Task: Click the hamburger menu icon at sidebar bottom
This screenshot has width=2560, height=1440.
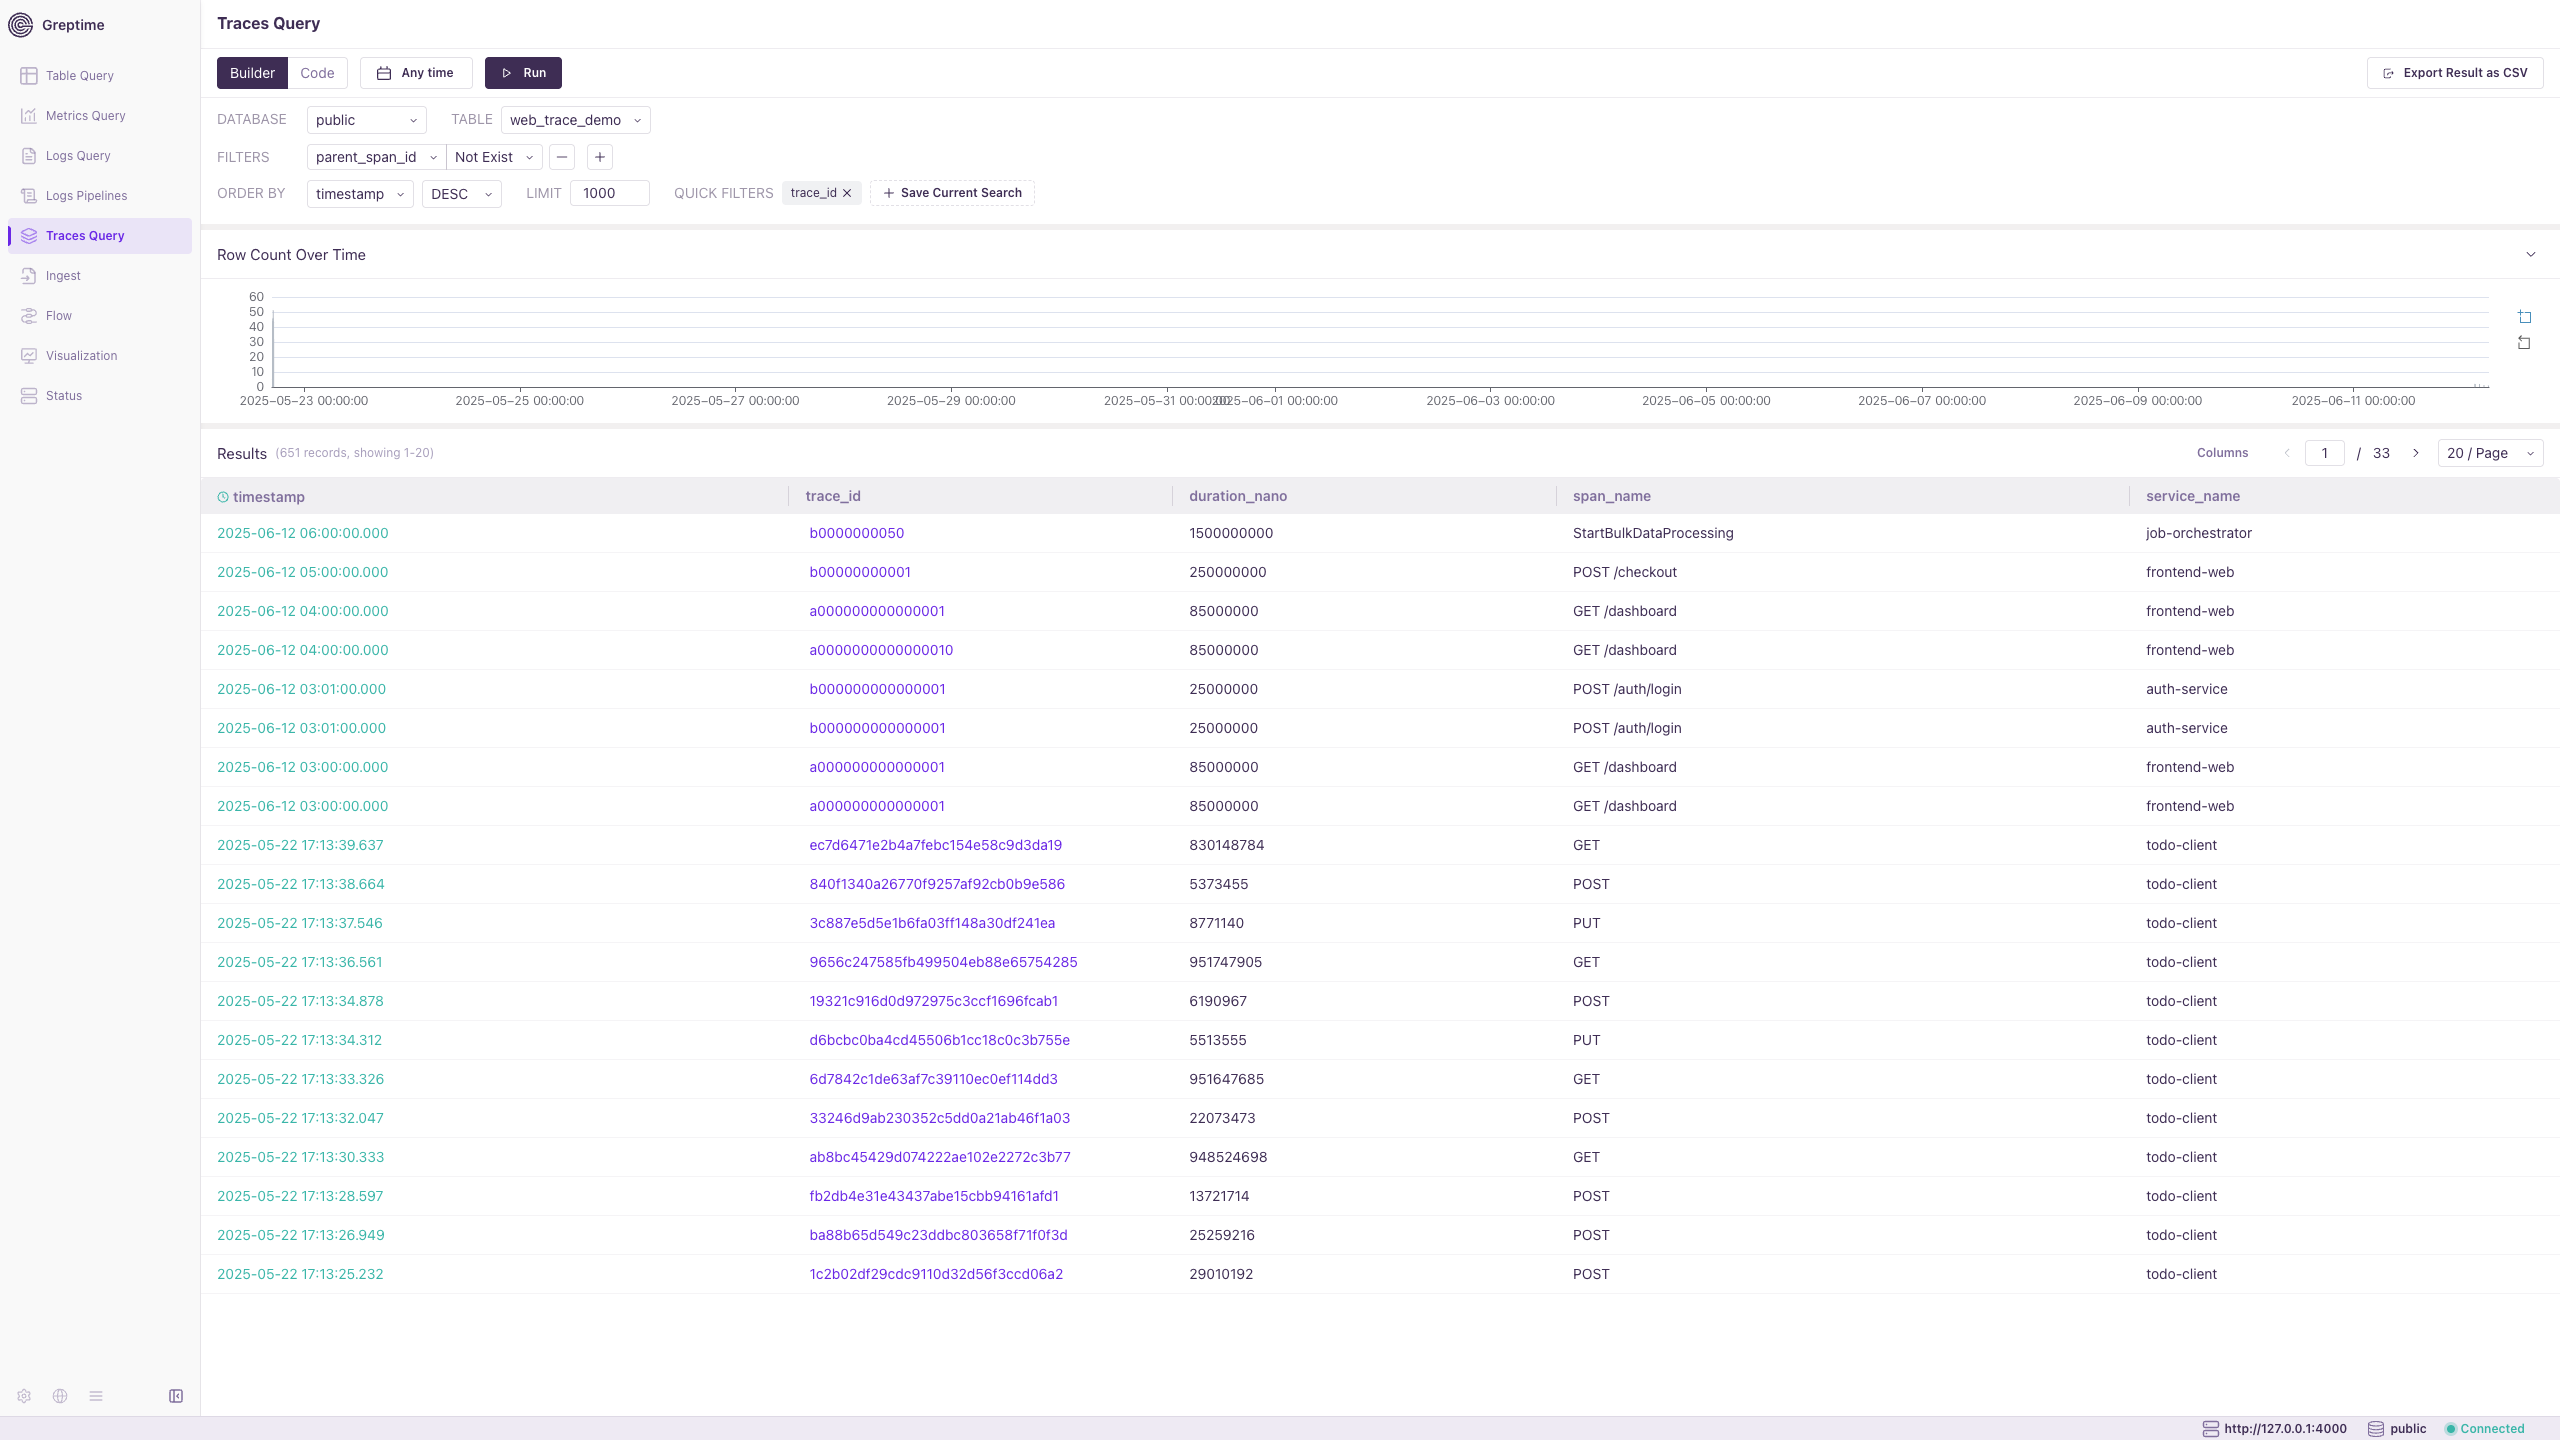Action: (x=96, y=1396)
